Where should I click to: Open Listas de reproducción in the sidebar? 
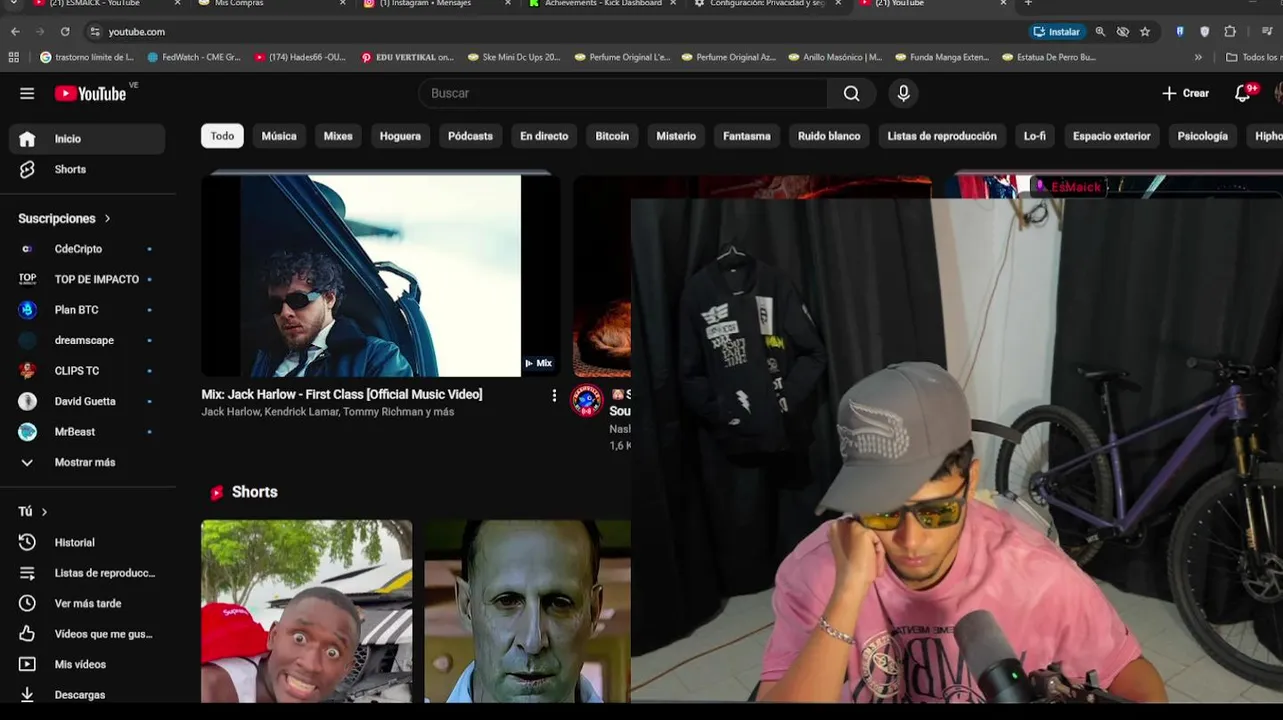pyautogui.click(x=87, y=573)
